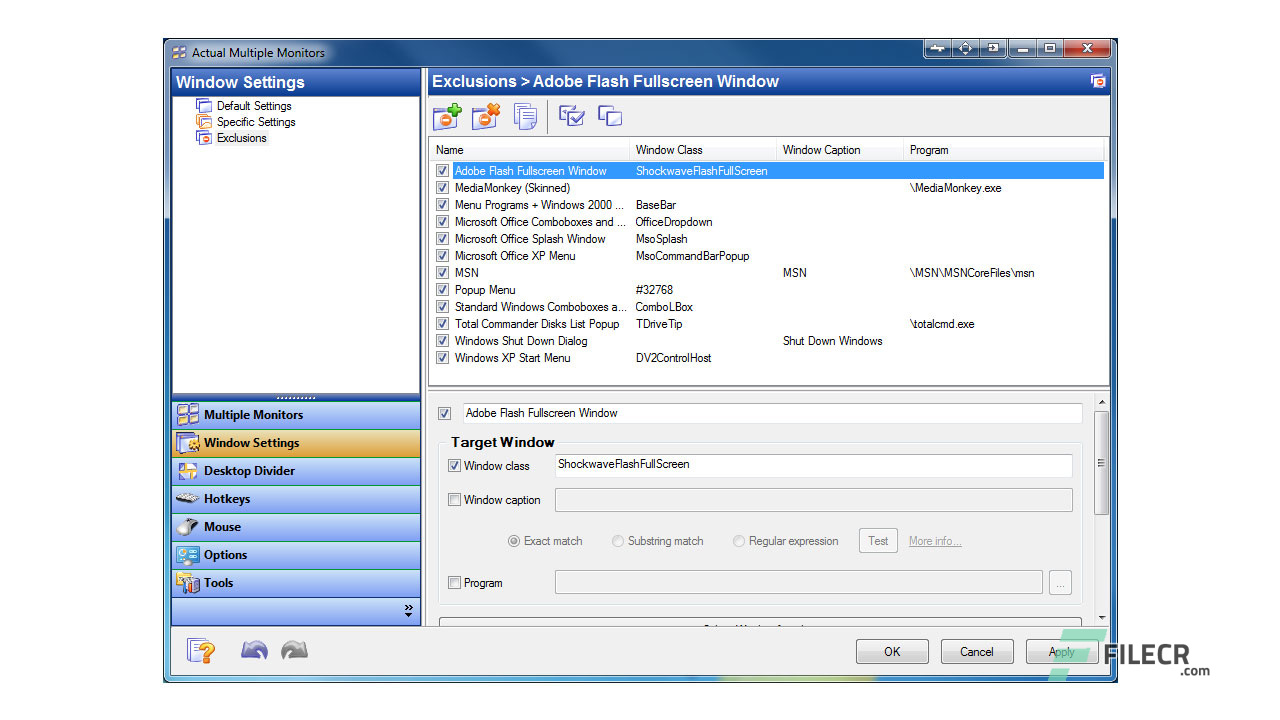Viewport: 1280px width, 720px height.
Task: Switch to the Multiple Monitors section
Action: click(296, 415)
